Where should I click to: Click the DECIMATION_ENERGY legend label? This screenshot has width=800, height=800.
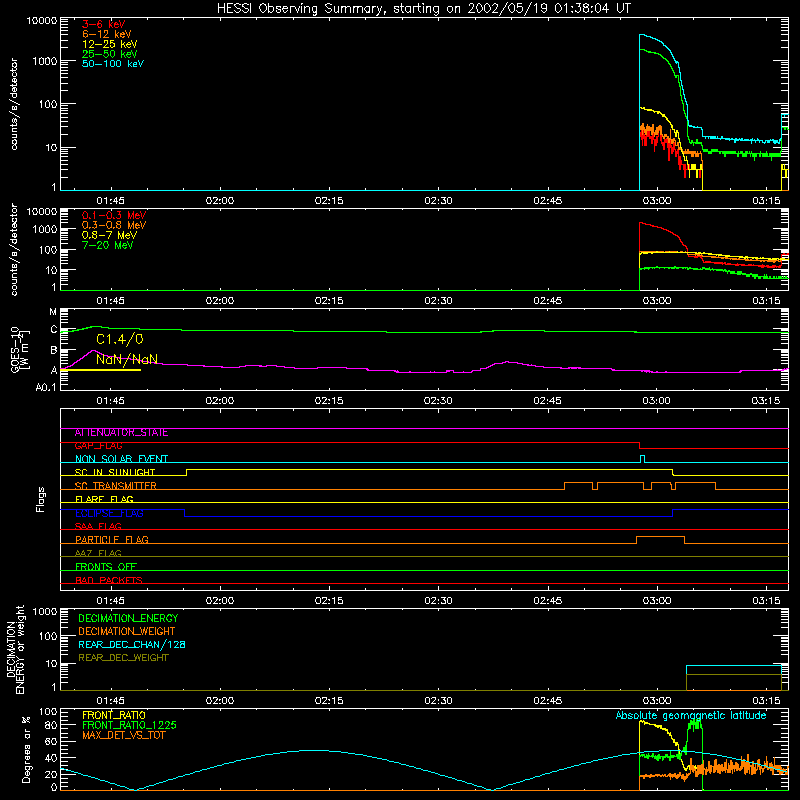coord(128,618)
